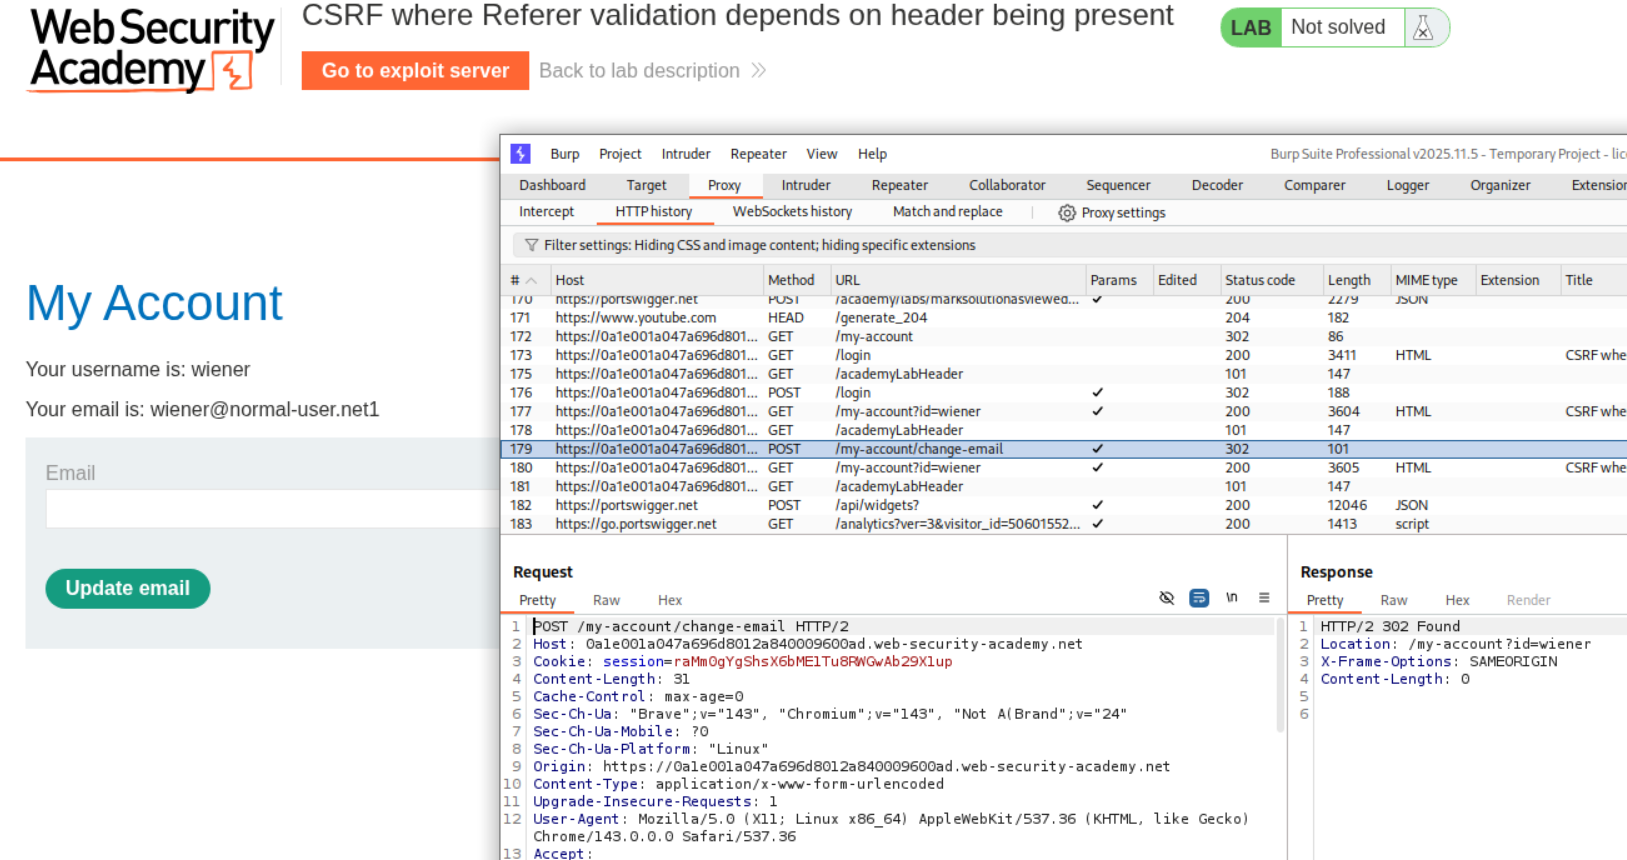Click the Burp Suite lightning logo icon
Viewport: 1627px width, 860px height.
(x=520, y=154)
